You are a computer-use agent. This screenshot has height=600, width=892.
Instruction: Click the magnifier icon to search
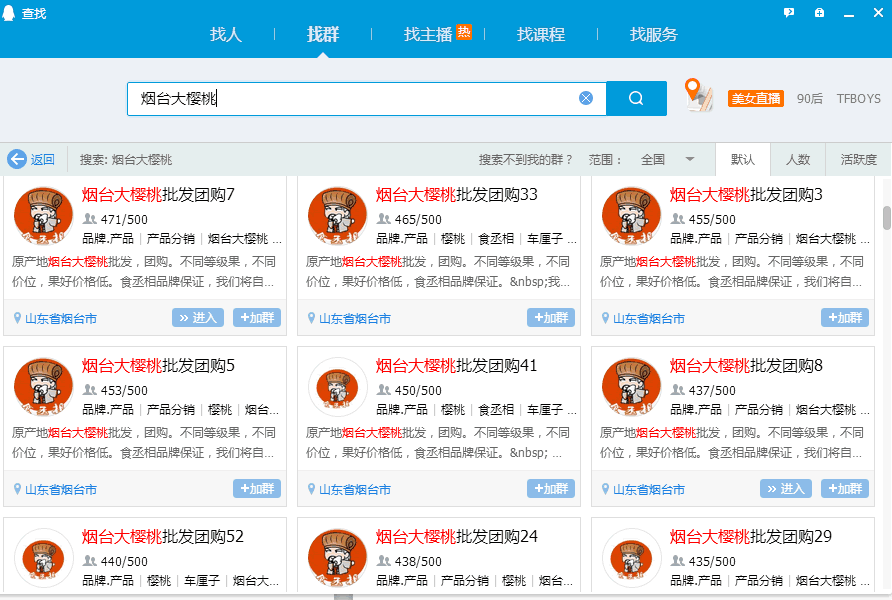635,98
